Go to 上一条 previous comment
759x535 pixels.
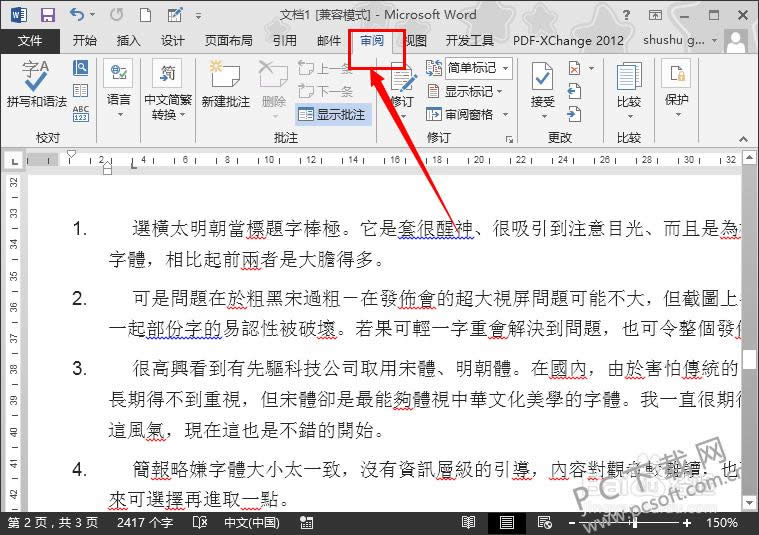tap(325, 68)
